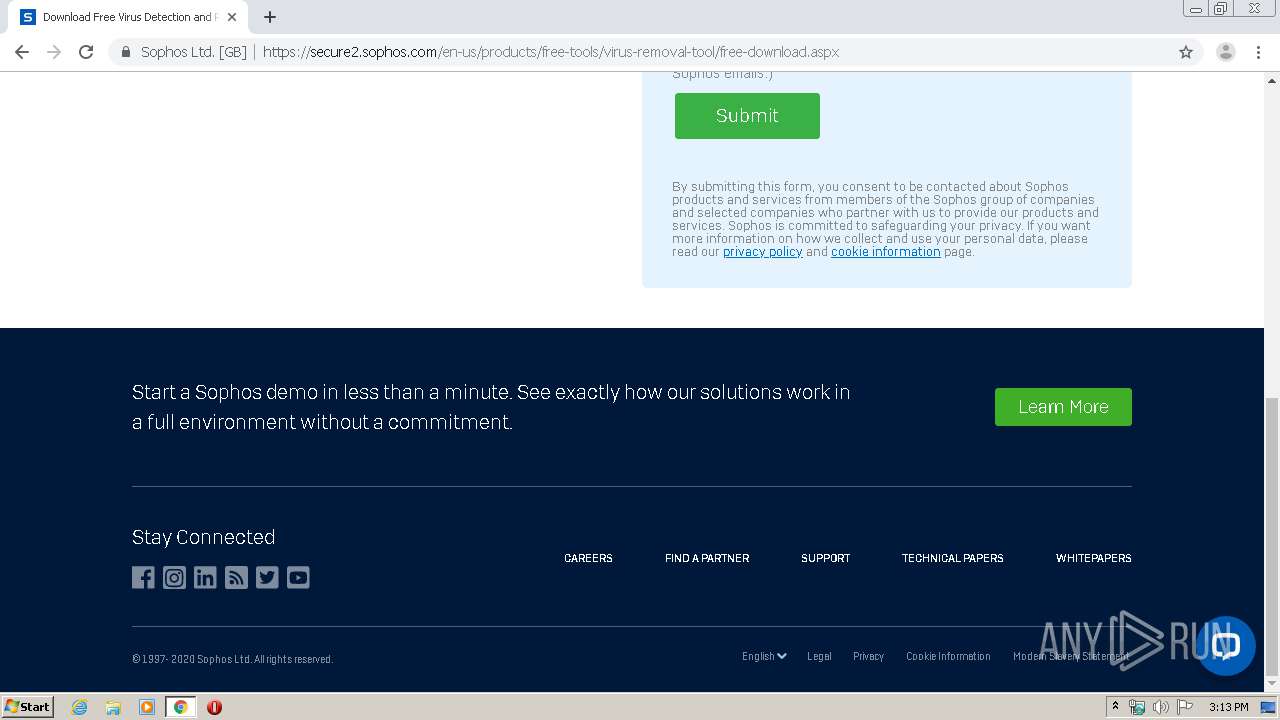Image resolution: width=1280 pixels, height=720 pixels.
Task: Open the cookie information link
Action: pyautogui.click(x=886, y=252)
